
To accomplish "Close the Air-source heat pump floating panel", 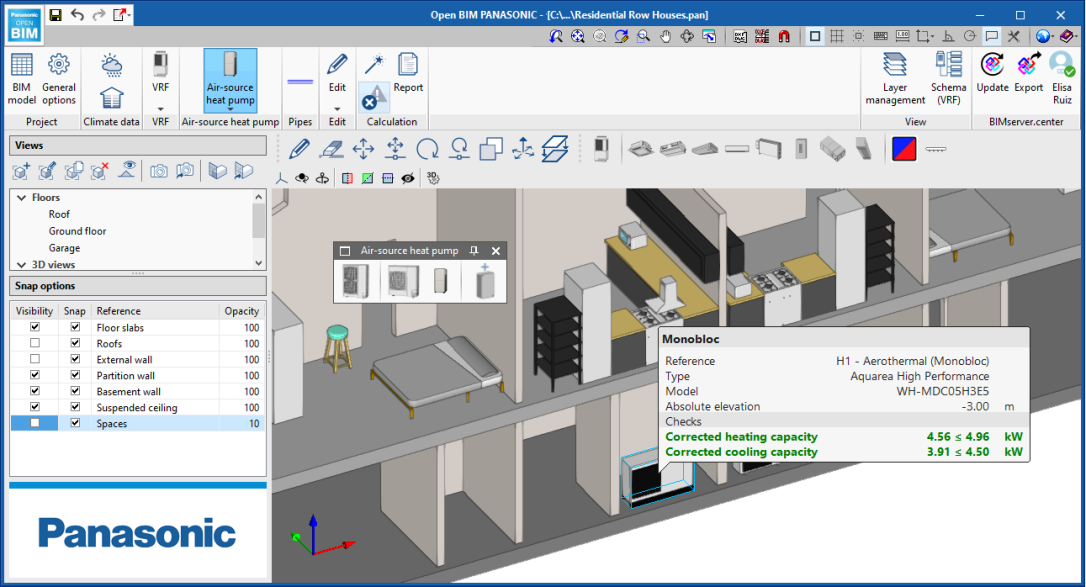I will 495,251.
